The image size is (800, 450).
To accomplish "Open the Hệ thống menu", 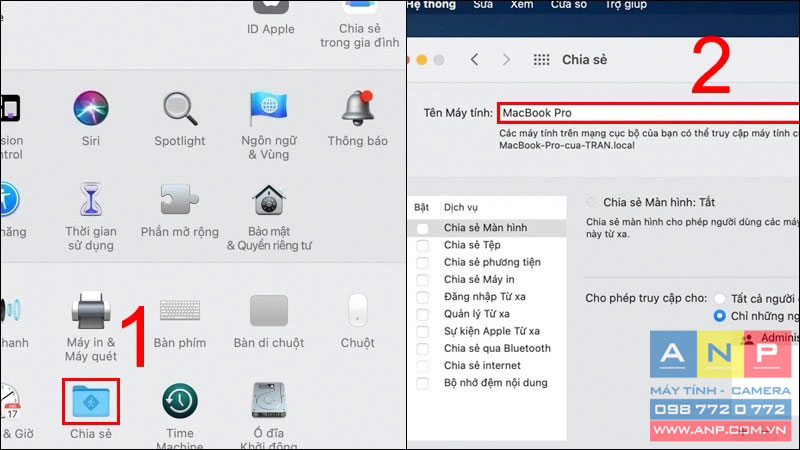I will coord(432,5).
